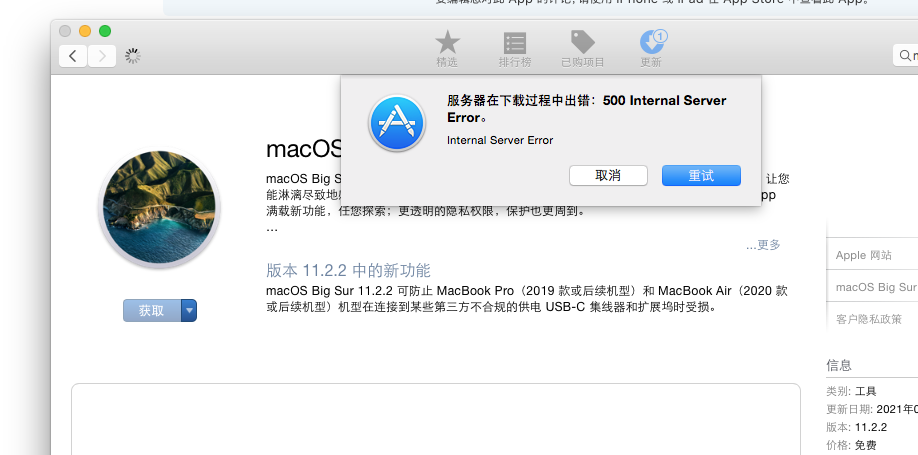Open the 客户隐私政策 privacy policy link
918x455 pixels.
point(868,319)
